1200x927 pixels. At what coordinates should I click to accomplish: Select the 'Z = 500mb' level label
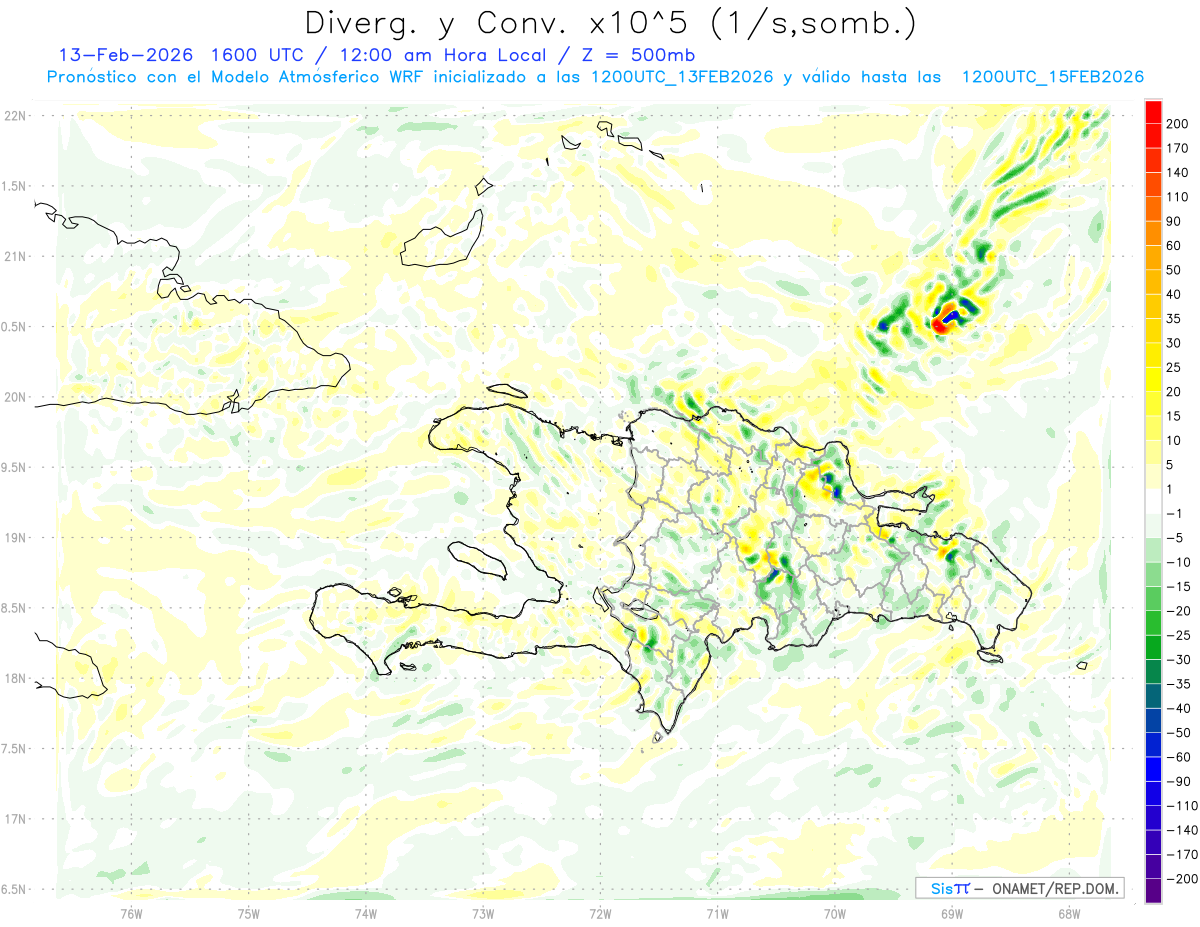tap(640, 55)
